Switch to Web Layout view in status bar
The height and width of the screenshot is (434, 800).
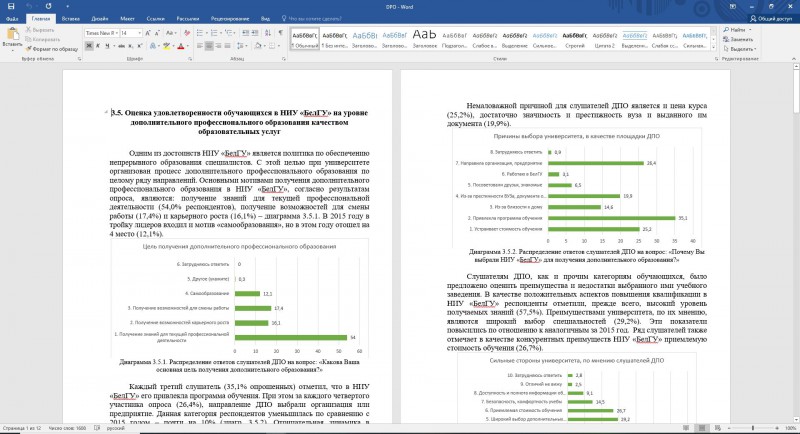718,428
